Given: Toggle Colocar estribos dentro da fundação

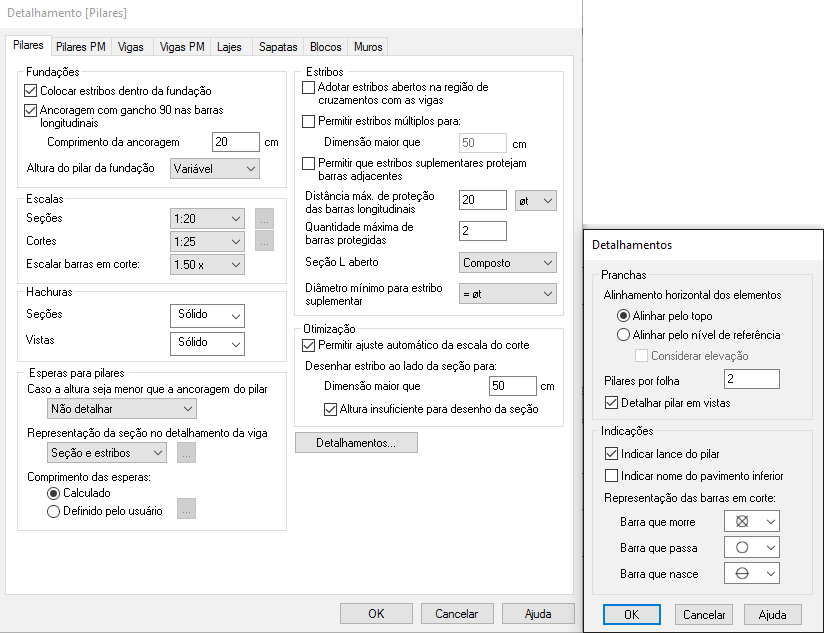Looking at the screenshot, I should tap(30, 91).
